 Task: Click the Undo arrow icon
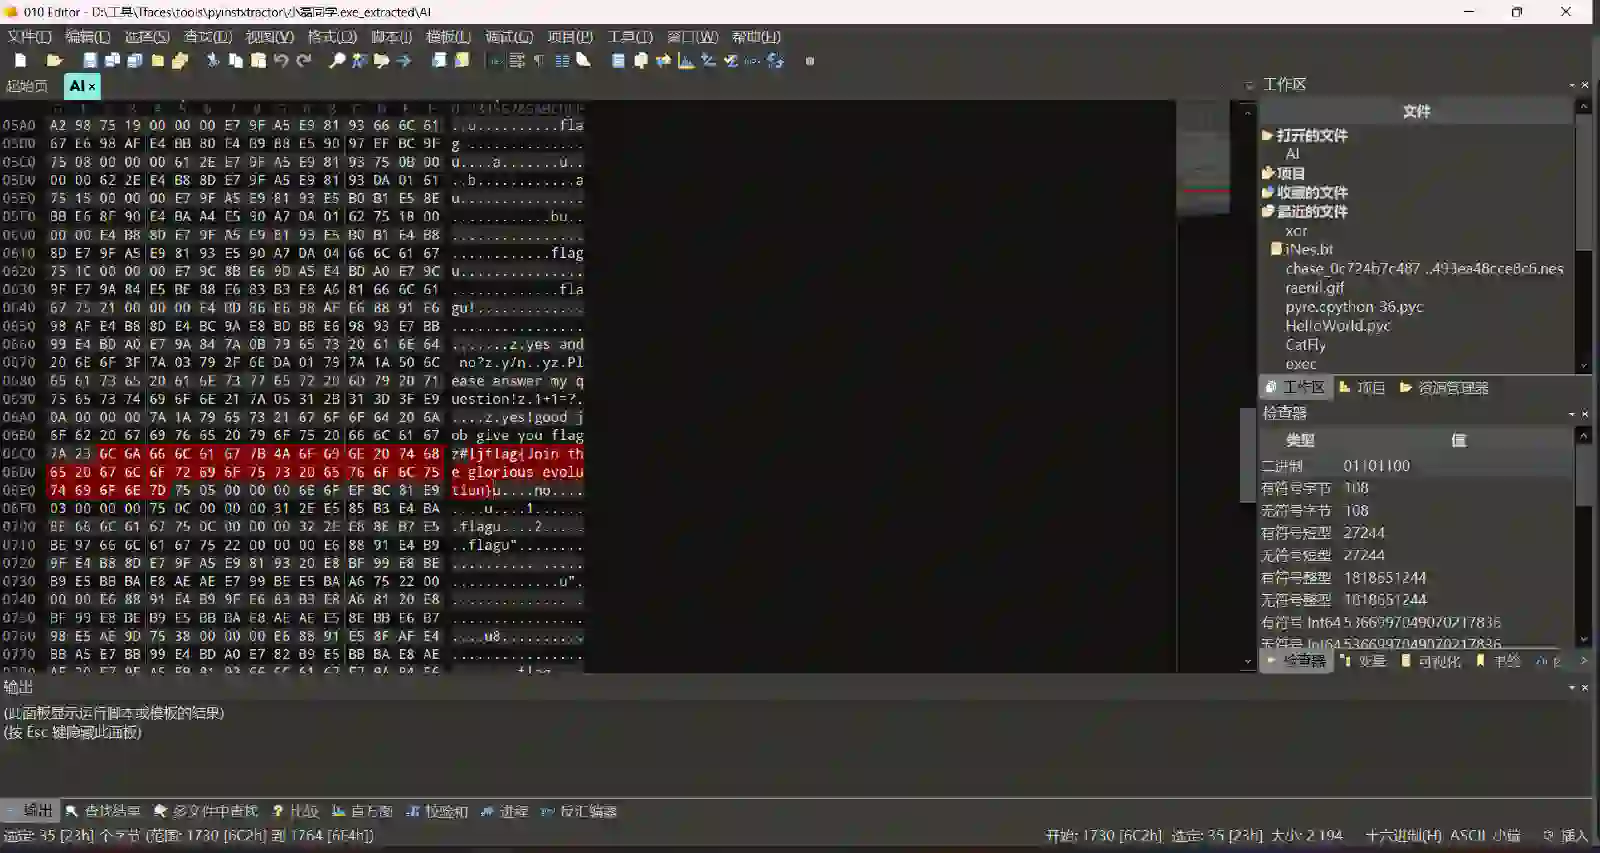[281, 61]
